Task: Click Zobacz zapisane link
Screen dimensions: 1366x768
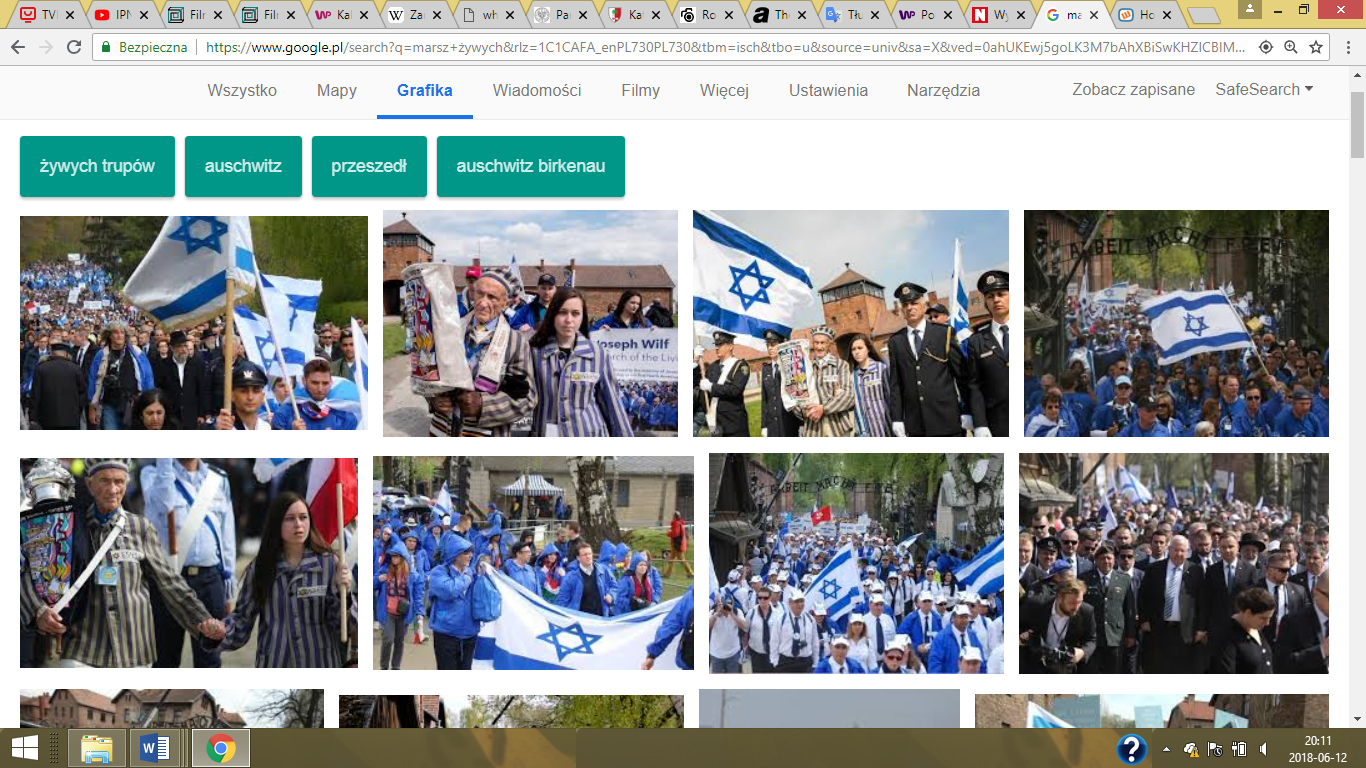Action: coord(1133,90)
